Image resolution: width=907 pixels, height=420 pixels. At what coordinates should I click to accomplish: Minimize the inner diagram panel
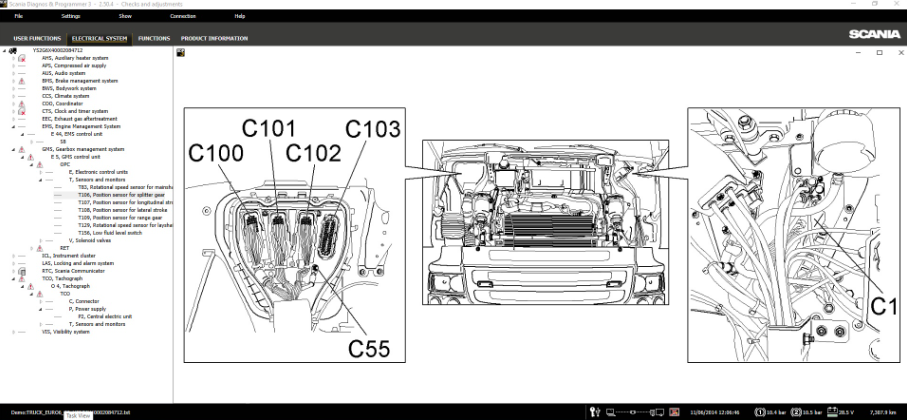859,53
